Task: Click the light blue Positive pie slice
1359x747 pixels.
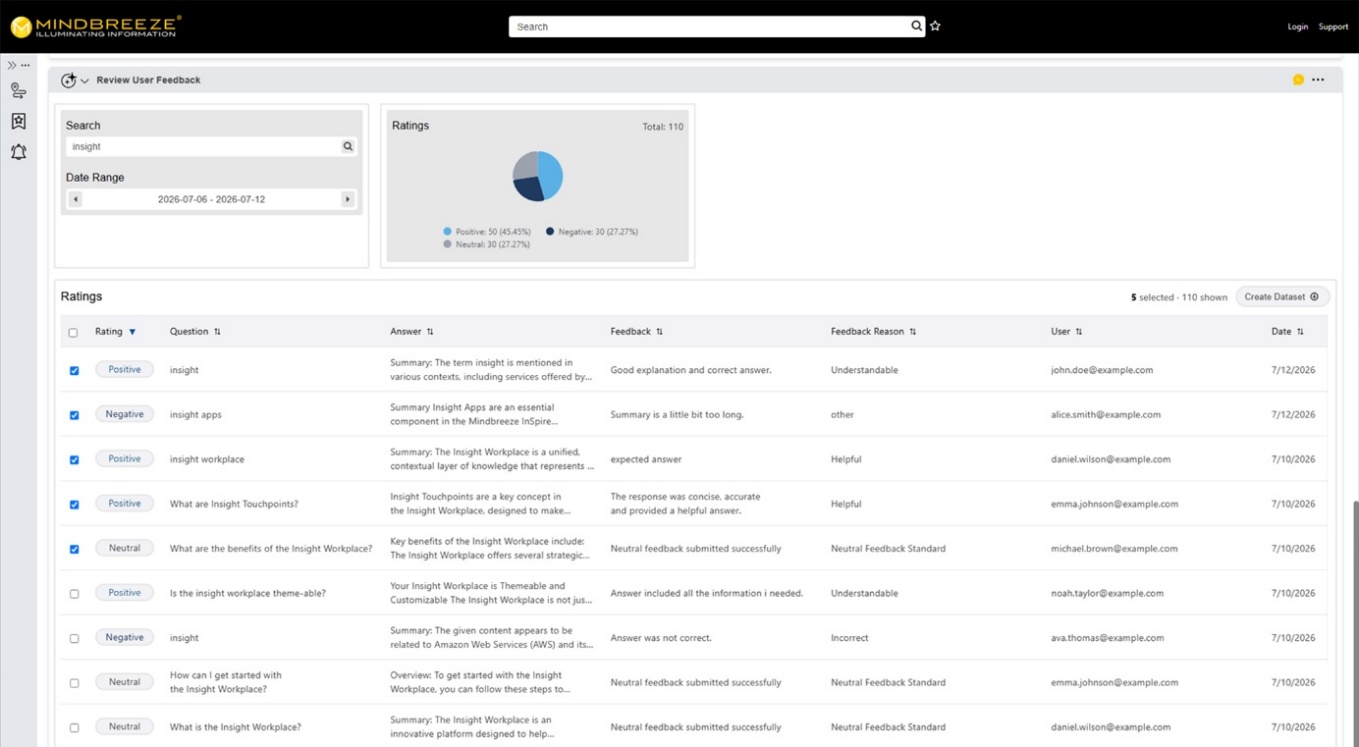Action: 552,174
